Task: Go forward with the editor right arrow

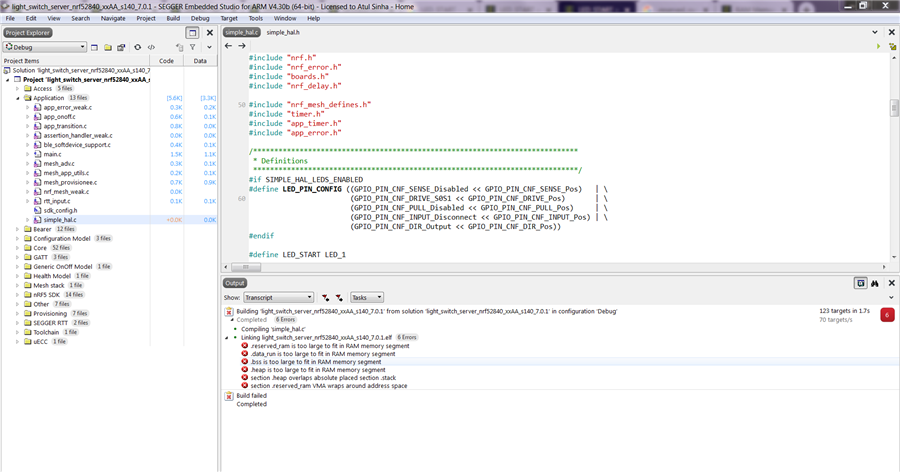Action: 242,45
